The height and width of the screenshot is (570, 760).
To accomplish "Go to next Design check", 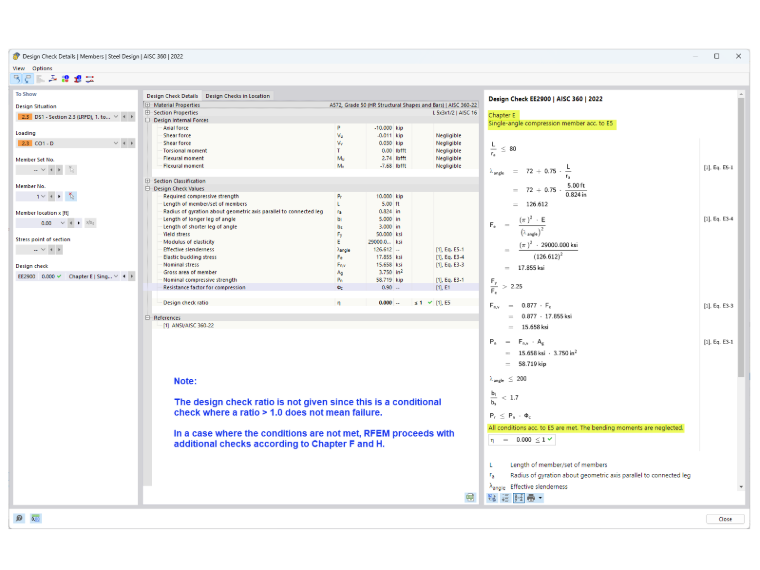I will point(131,276).
